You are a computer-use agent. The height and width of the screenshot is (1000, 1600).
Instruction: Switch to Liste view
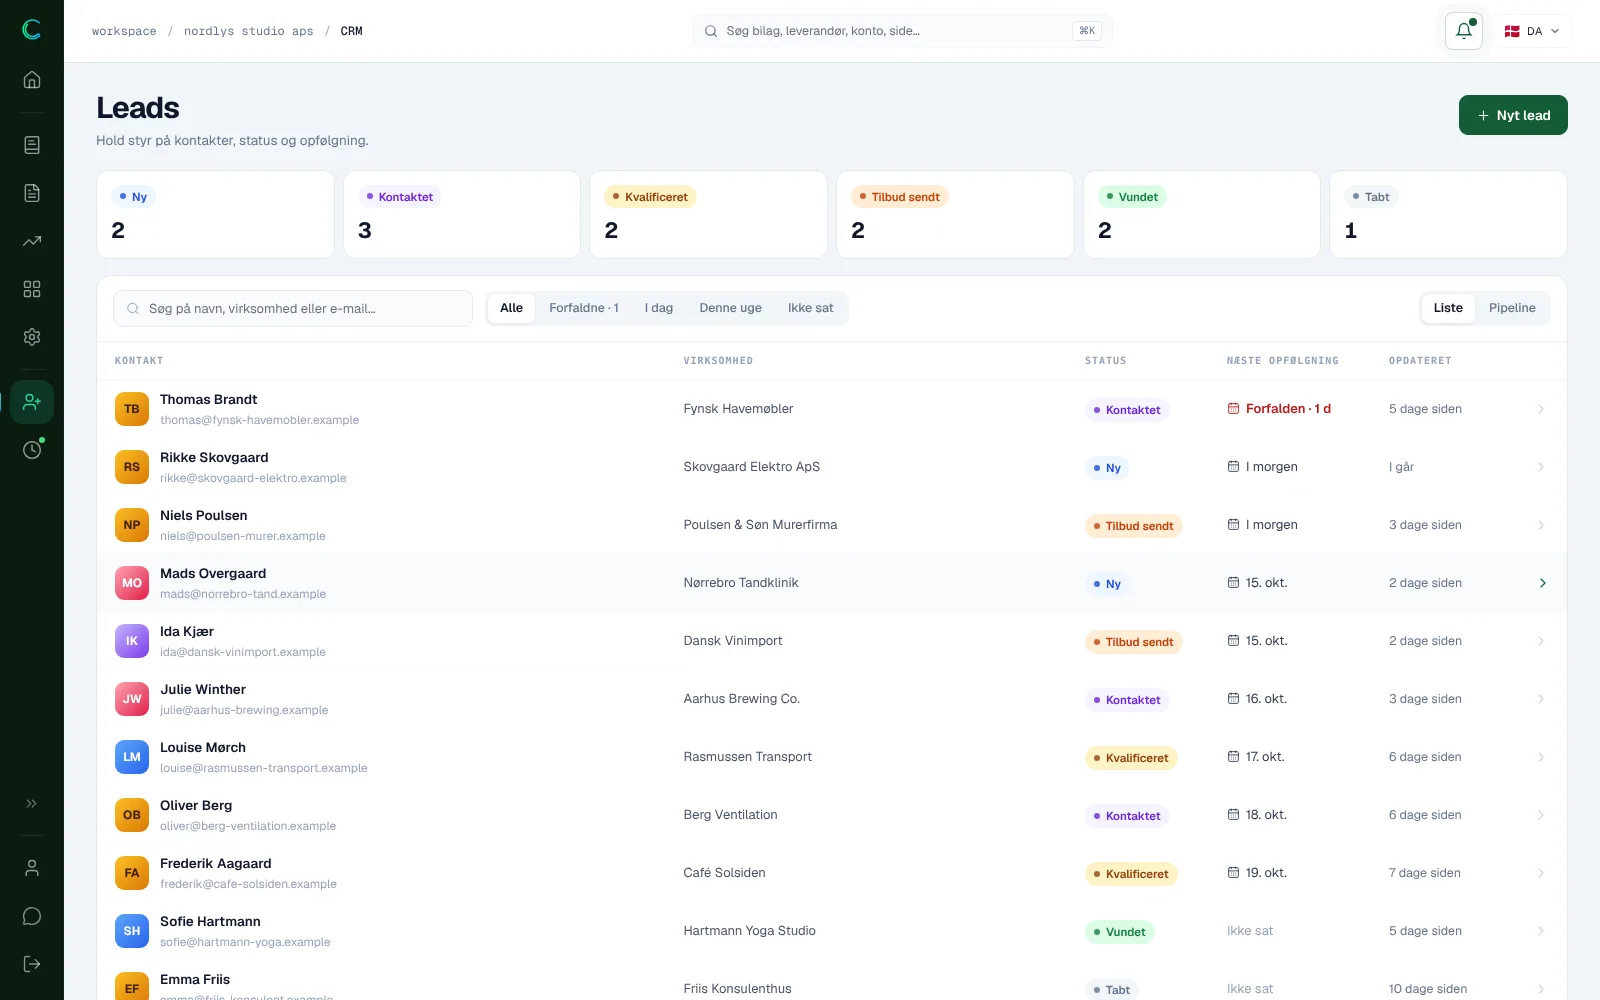[x=1448, y=308]
